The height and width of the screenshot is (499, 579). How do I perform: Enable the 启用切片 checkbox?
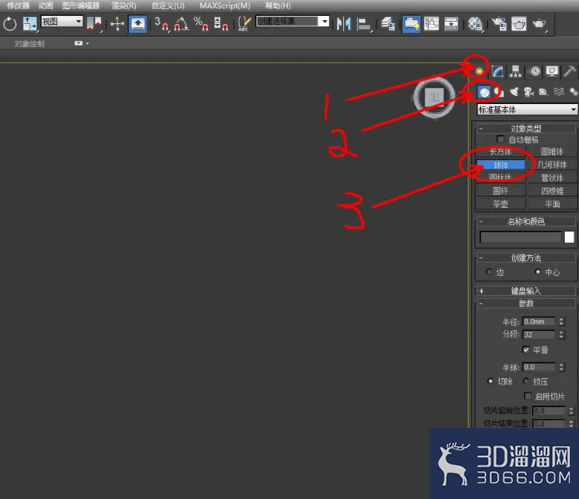point(528,396)
